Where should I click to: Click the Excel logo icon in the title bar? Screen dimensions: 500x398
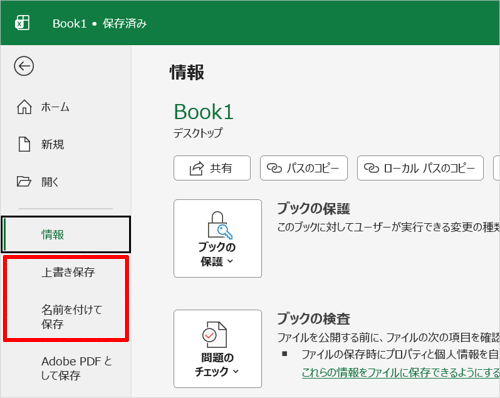click(22, 23)
